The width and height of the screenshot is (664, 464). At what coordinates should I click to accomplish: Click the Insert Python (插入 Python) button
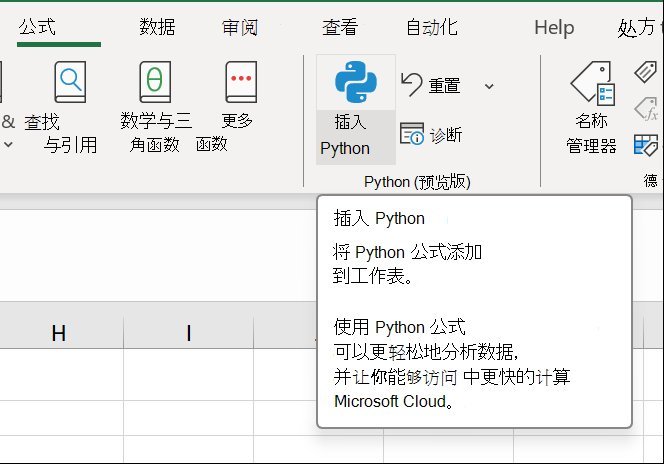(355, 107)
